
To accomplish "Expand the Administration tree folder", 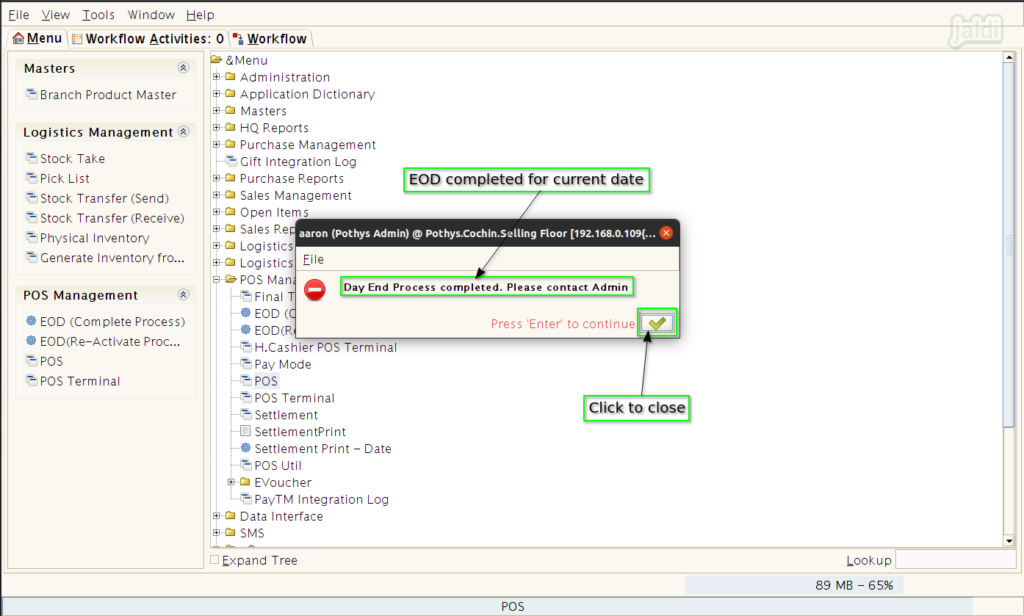I will coord(216,76).
